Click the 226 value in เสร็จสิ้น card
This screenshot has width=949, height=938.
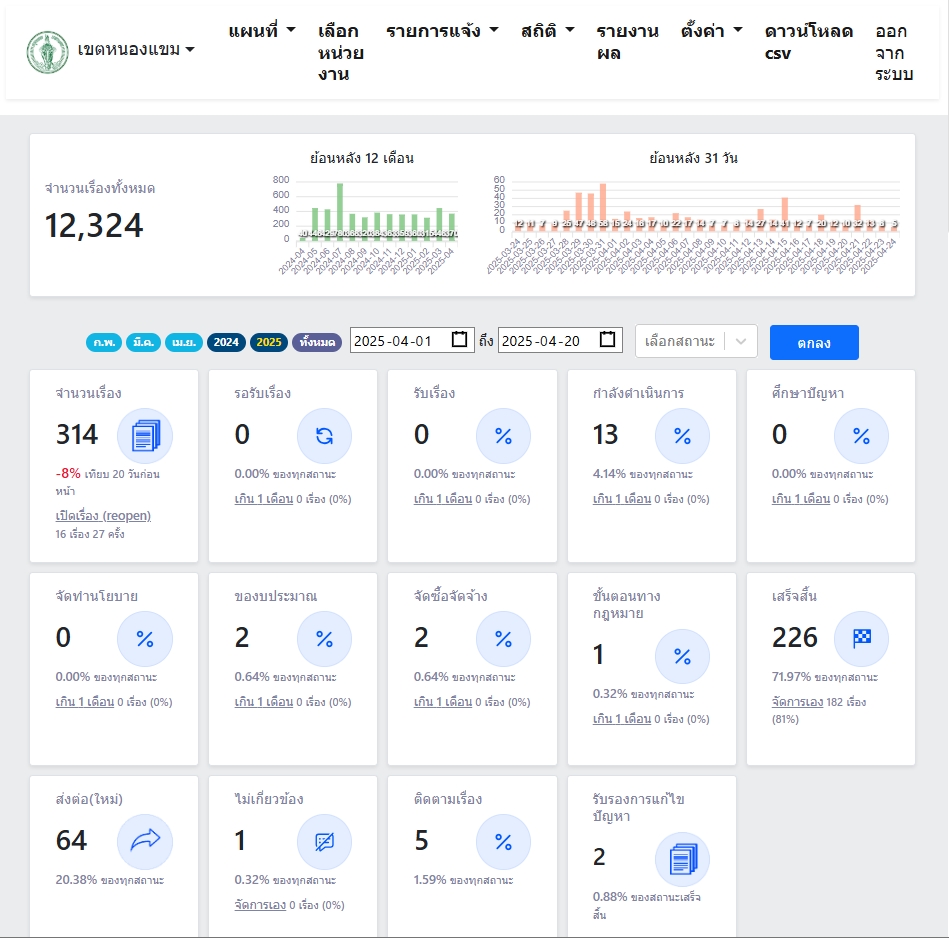(x=795, y=638)
